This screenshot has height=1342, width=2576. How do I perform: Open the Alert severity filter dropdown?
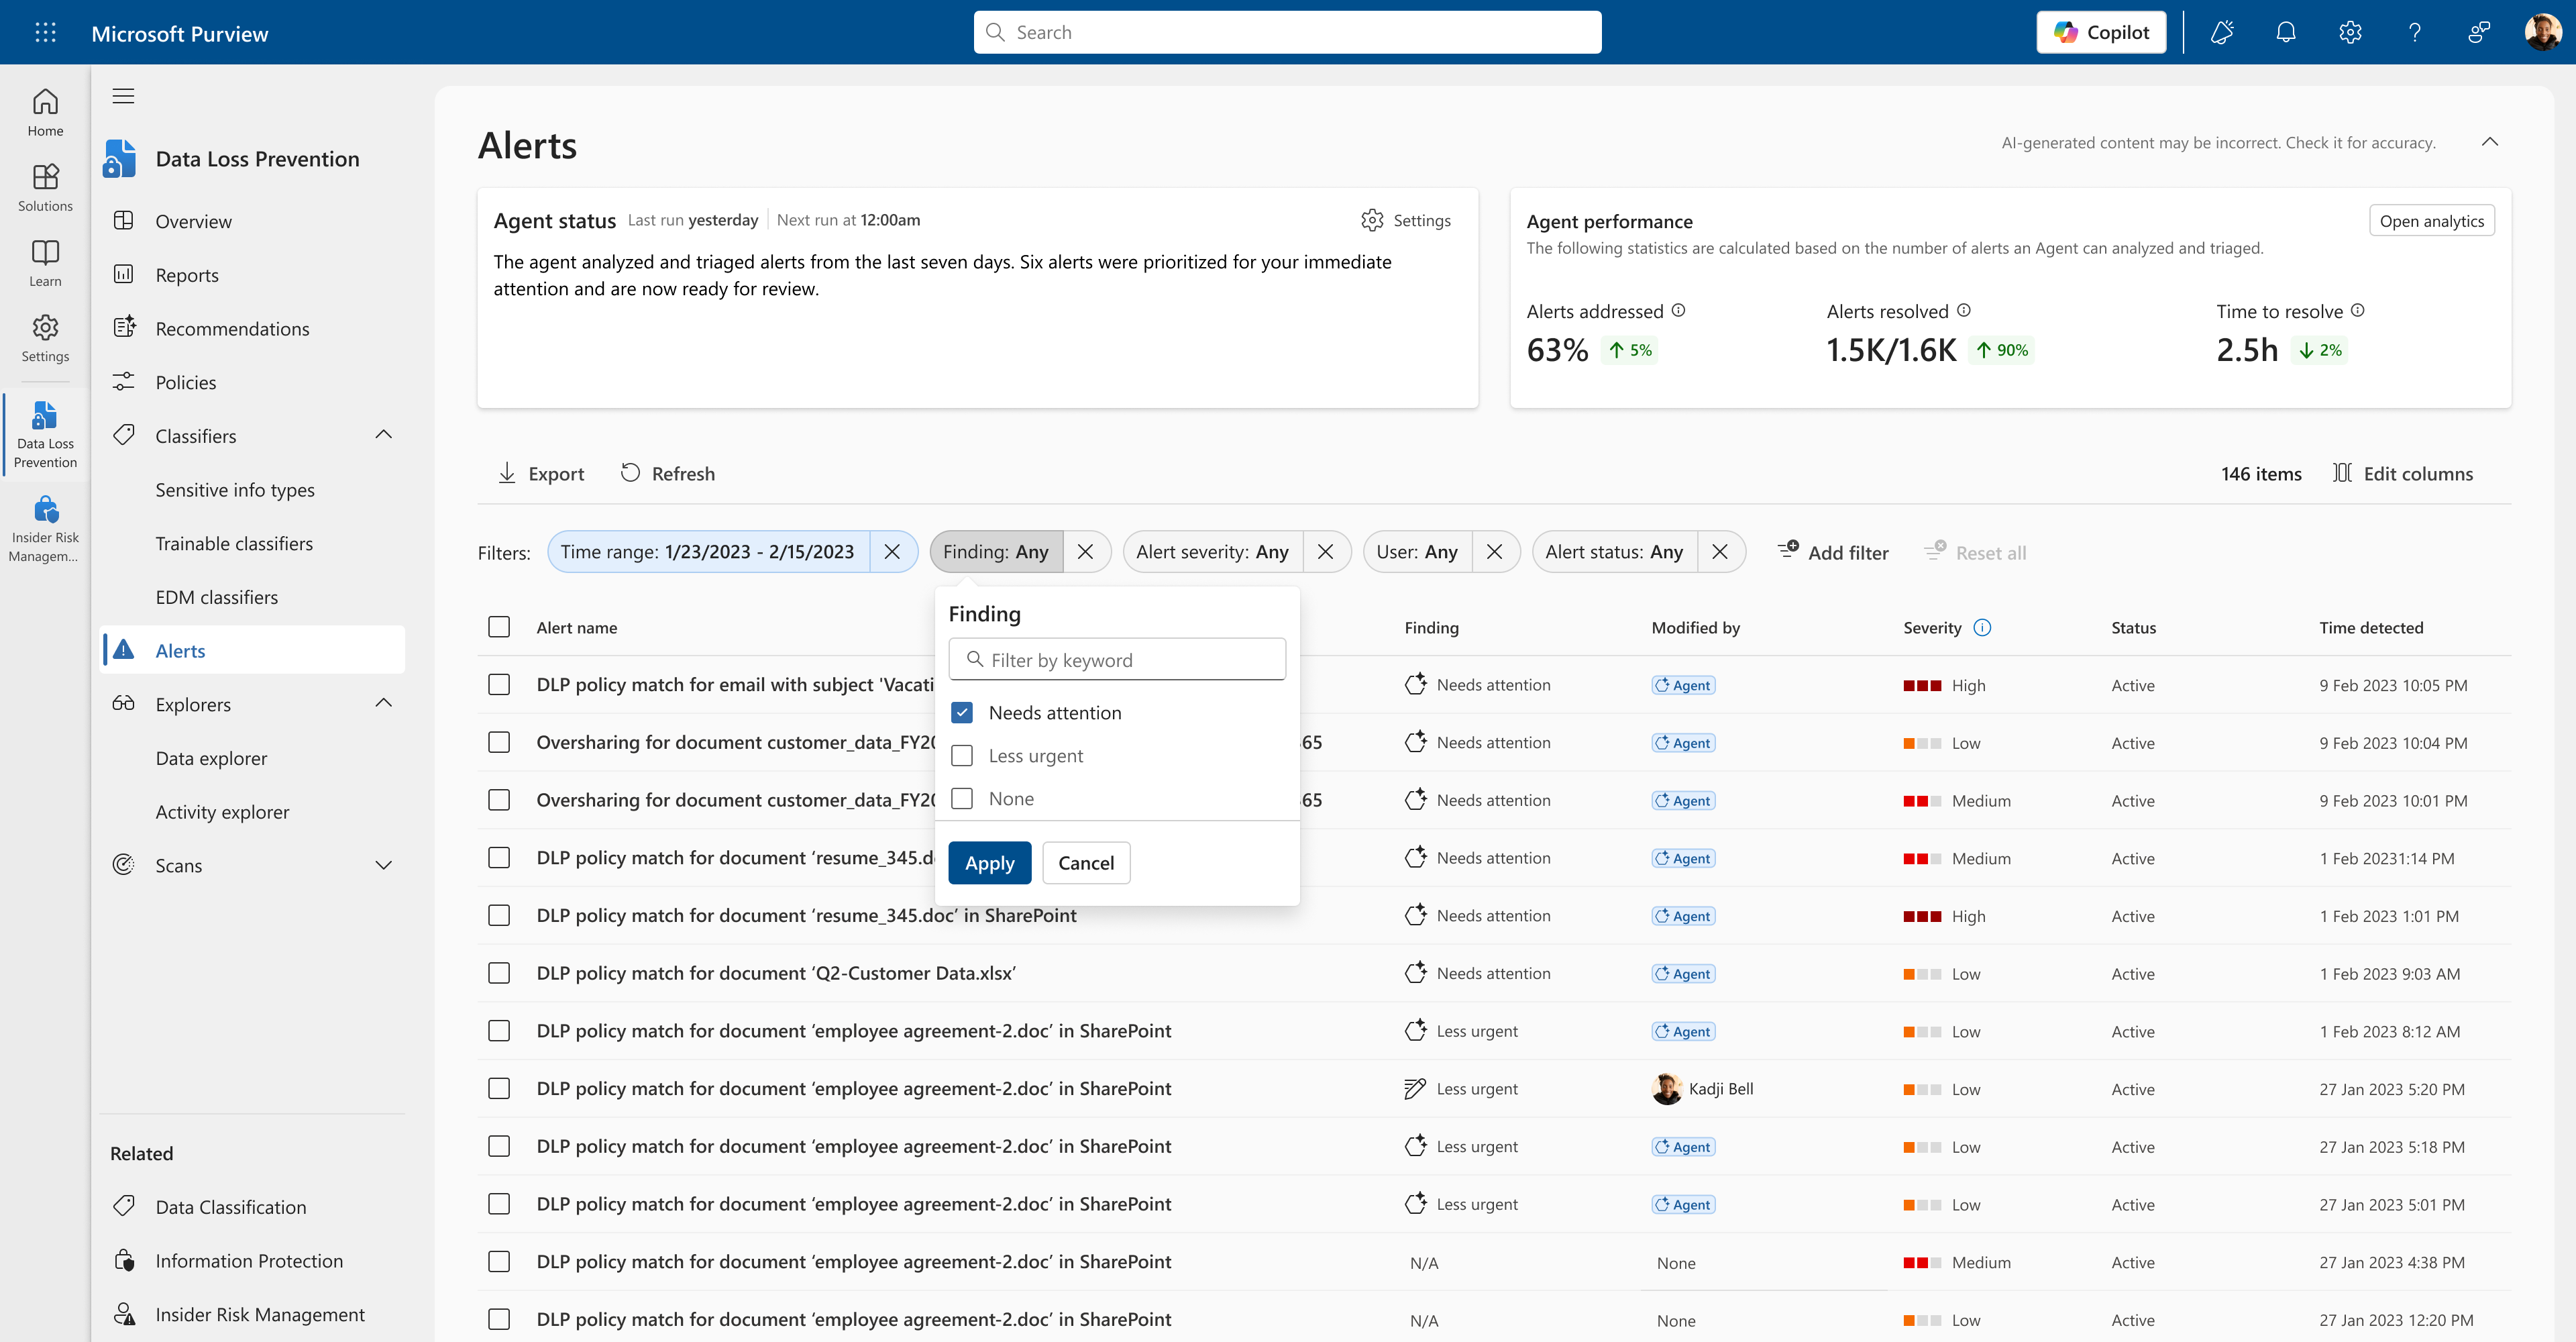pyautogui.click(x=1212, y=552)
